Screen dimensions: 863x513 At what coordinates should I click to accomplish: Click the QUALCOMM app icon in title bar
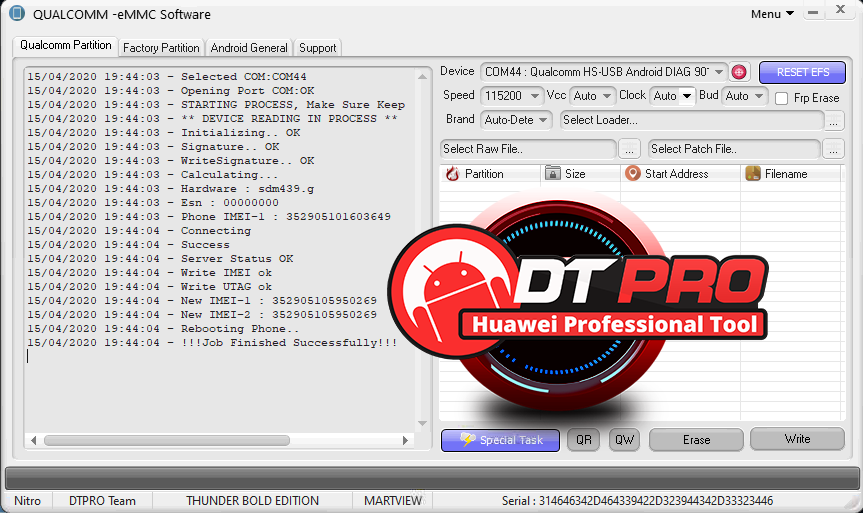[x=17, y=14]
